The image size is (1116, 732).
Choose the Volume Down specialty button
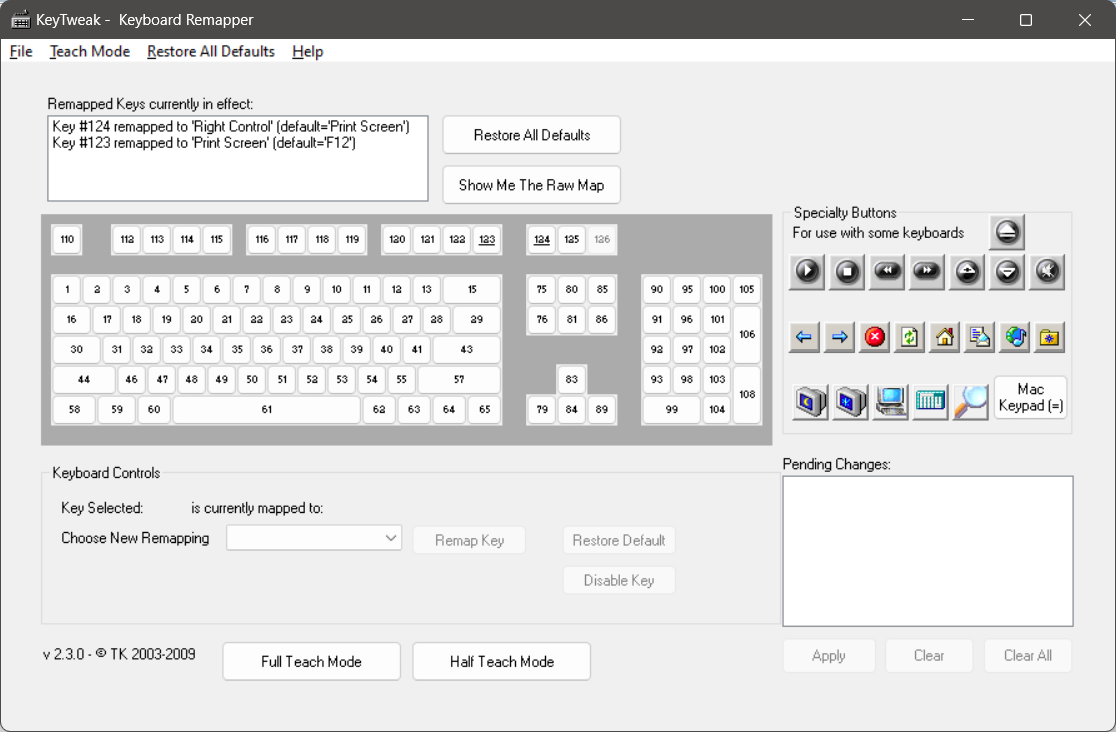click(1007, 271)
